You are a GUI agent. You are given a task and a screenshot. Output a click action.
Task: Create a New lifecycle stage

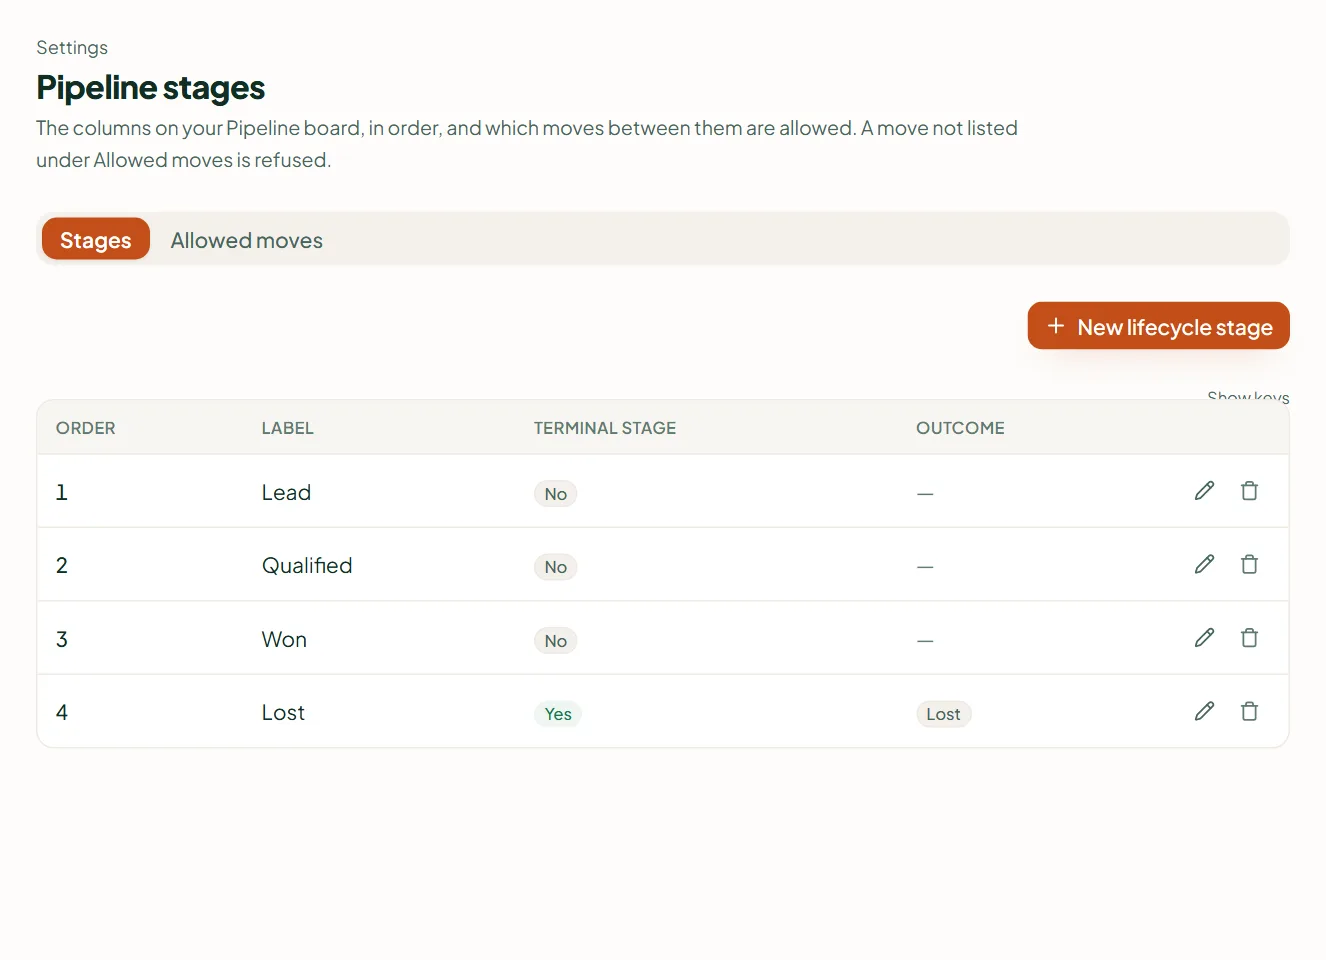point(1158,326)
